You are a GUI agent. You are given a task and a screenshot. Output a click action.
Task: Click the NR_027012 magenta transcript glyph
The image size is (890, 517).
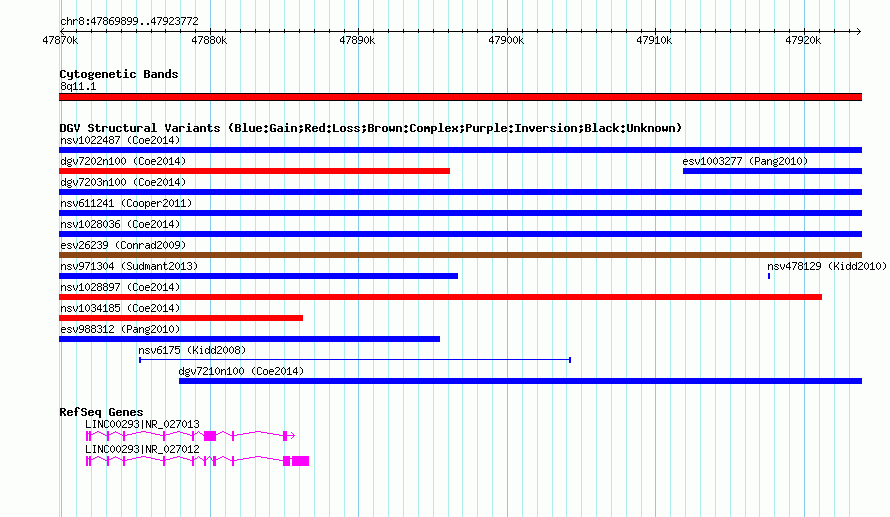tap(198, 461)
